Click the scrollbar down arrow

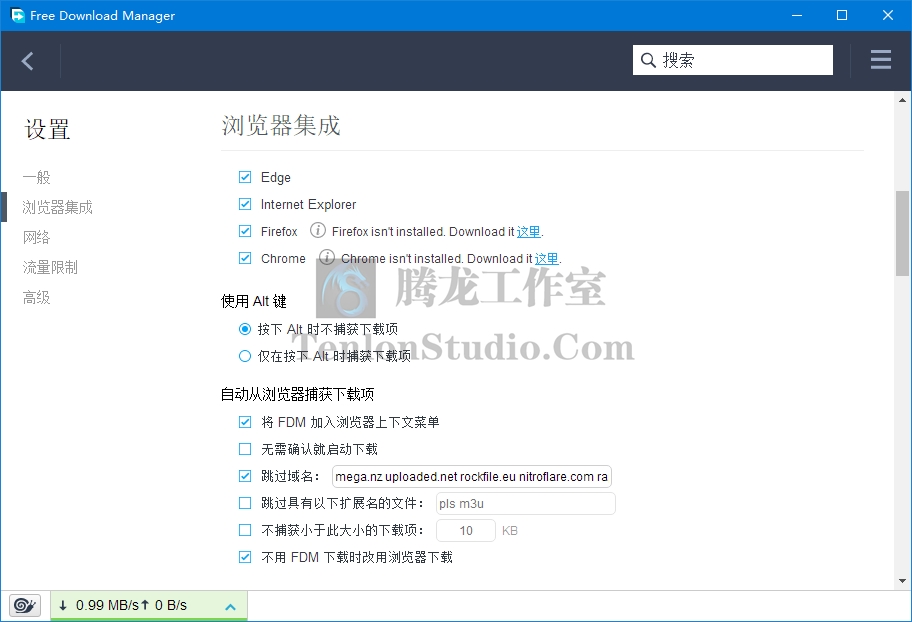(902, 581)
